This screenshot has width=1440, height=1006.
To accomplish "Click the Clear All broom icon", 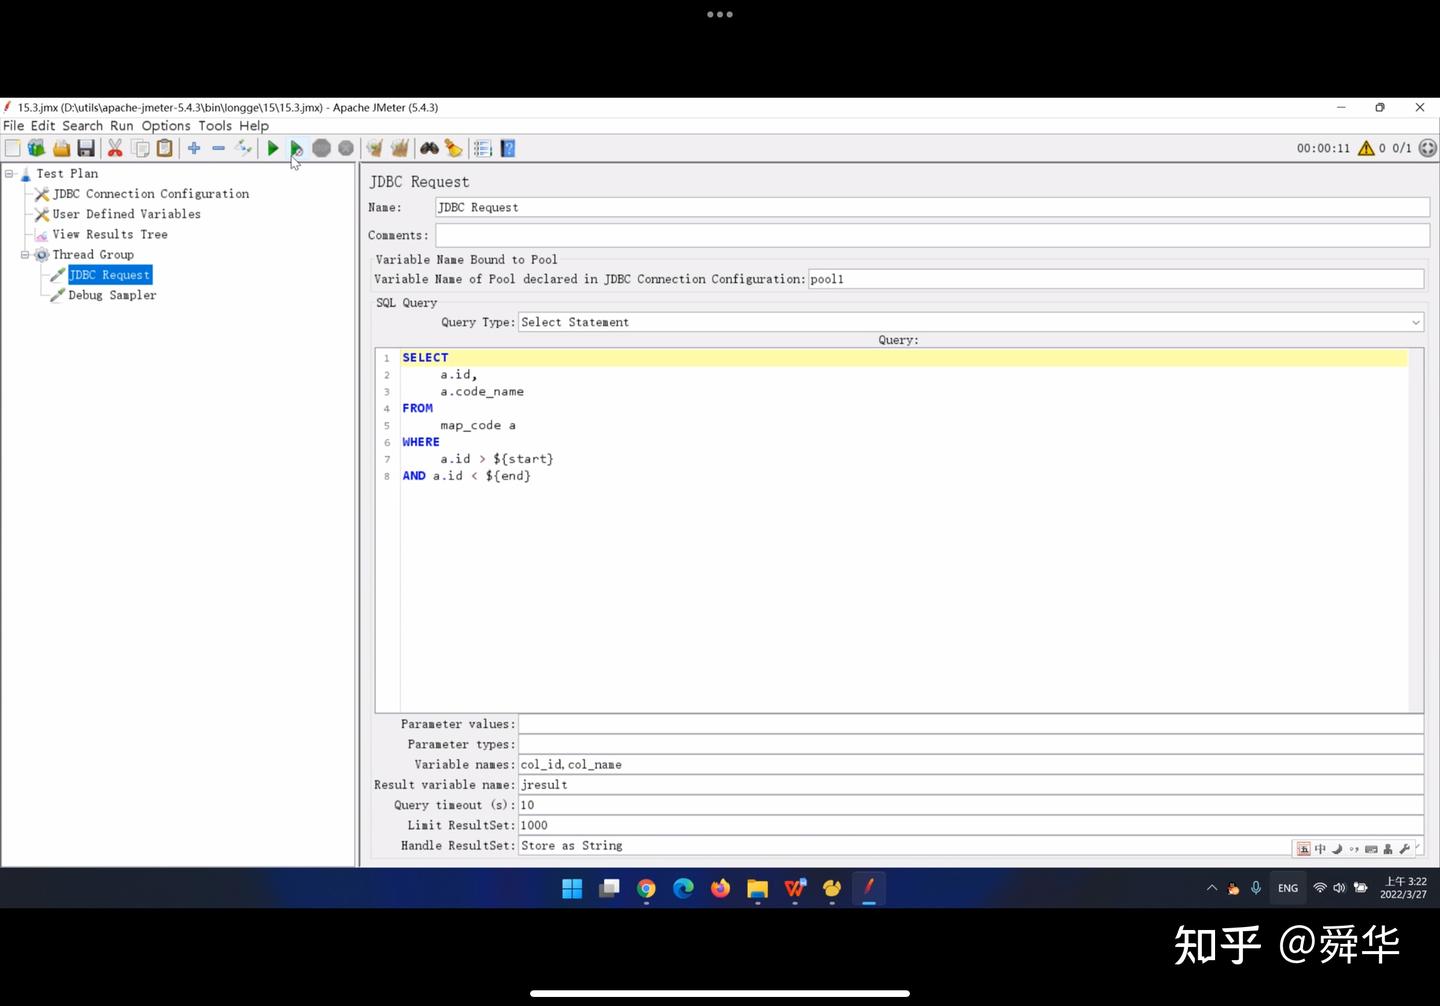I will [399, 148].
